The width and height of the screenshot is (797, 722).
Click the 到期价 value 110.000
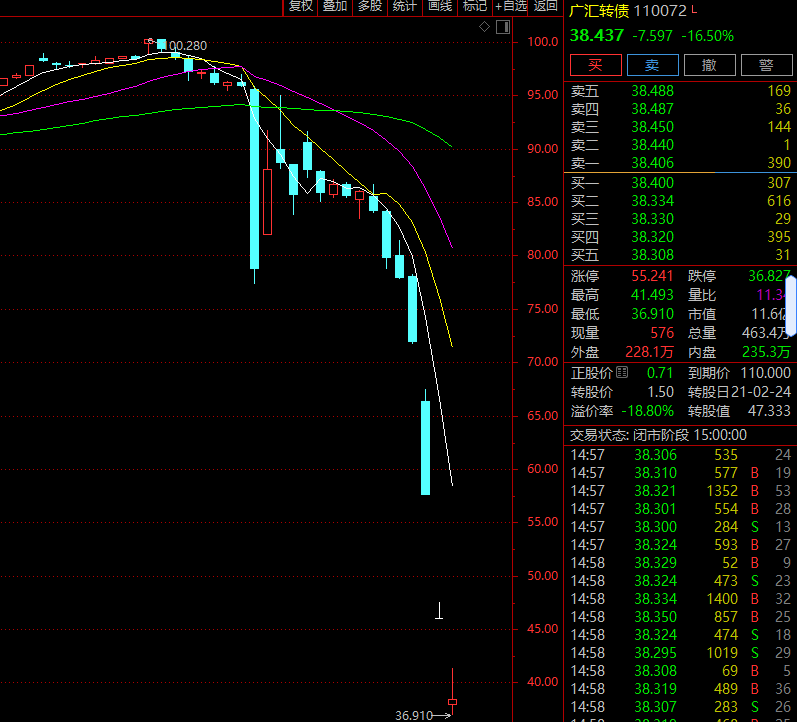[765, 373]
